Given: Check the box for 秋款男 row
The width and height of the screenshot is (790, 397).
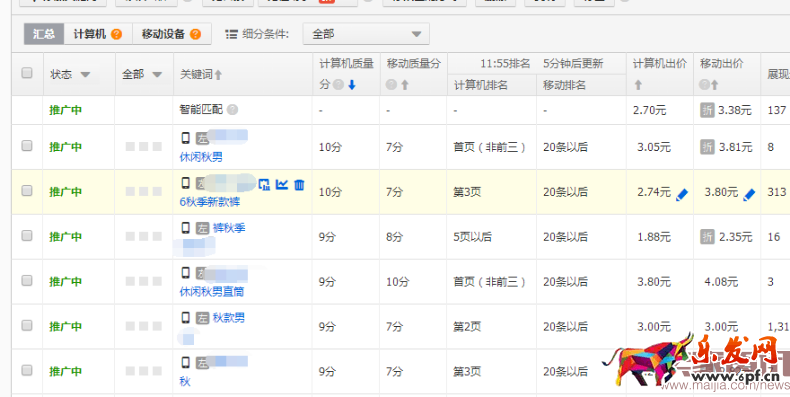Looking at the screenshot, I should tap(27, 325).
